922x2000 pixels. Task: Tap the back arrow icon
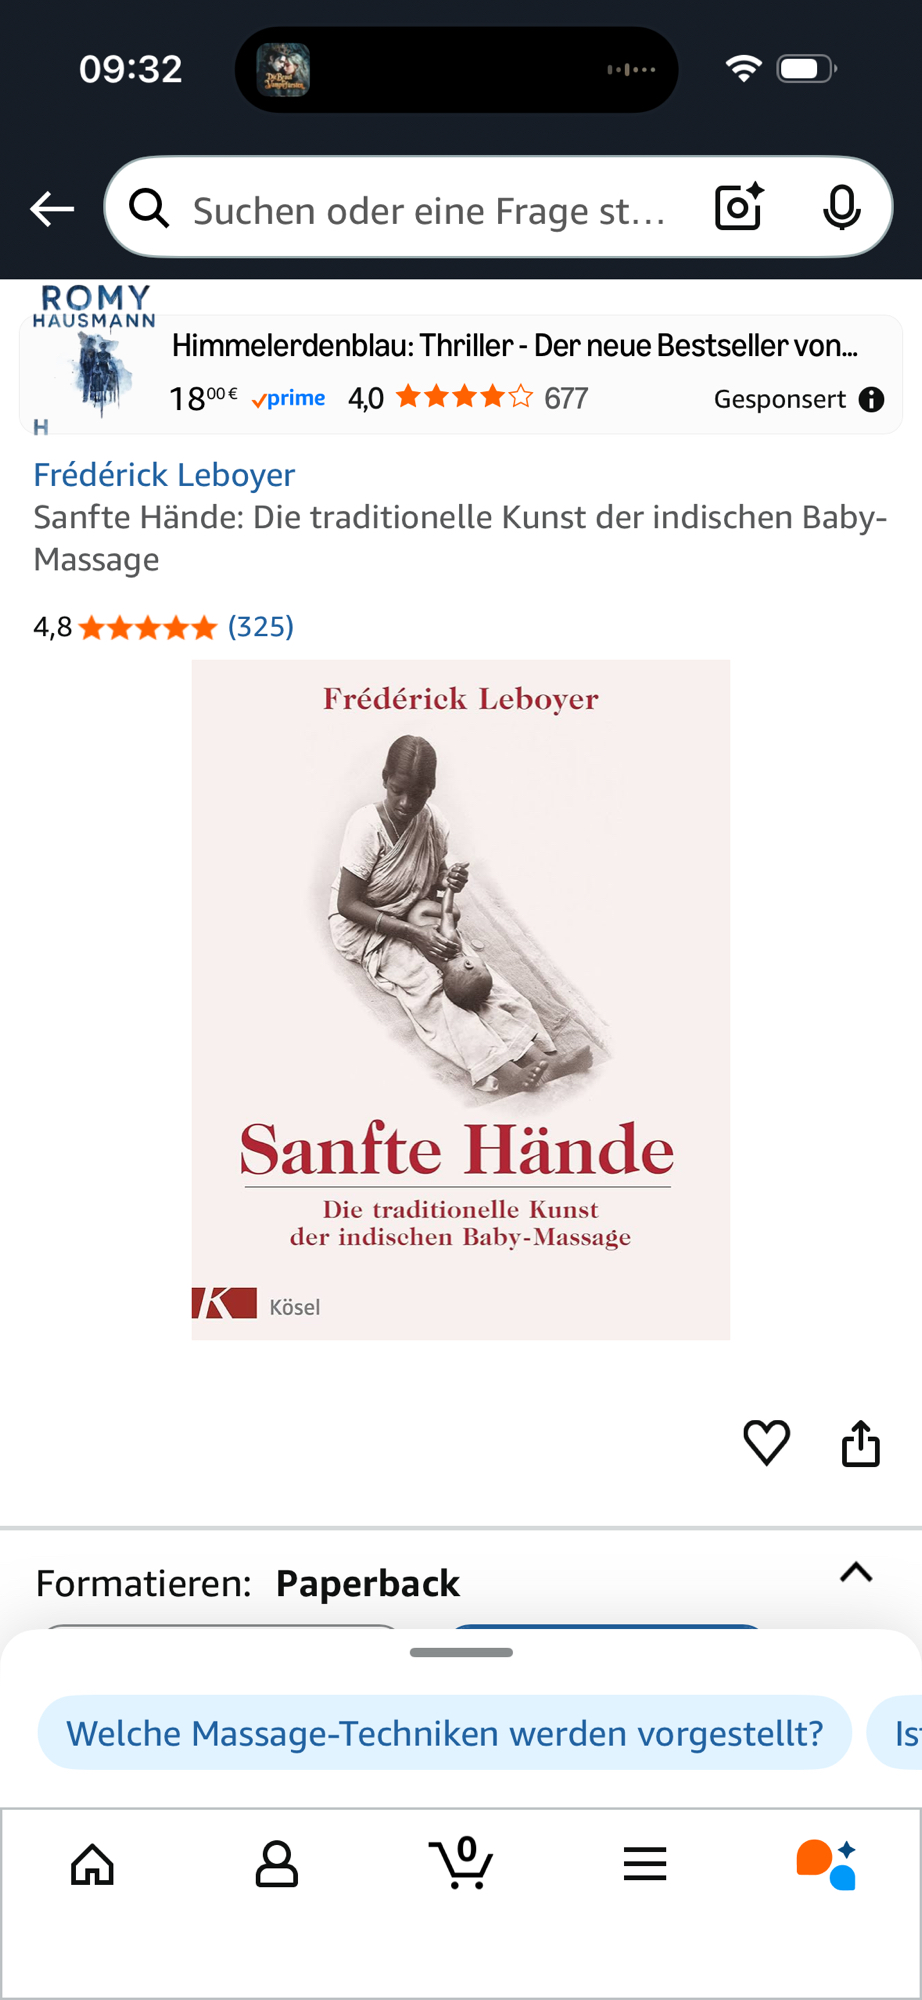(52, 209)
